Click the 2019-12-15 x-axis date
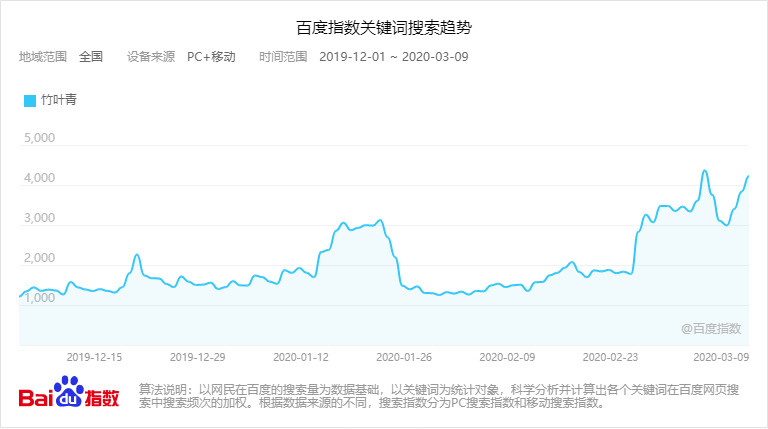The width and height of the screenshot is (768, 429). (94, 358)
